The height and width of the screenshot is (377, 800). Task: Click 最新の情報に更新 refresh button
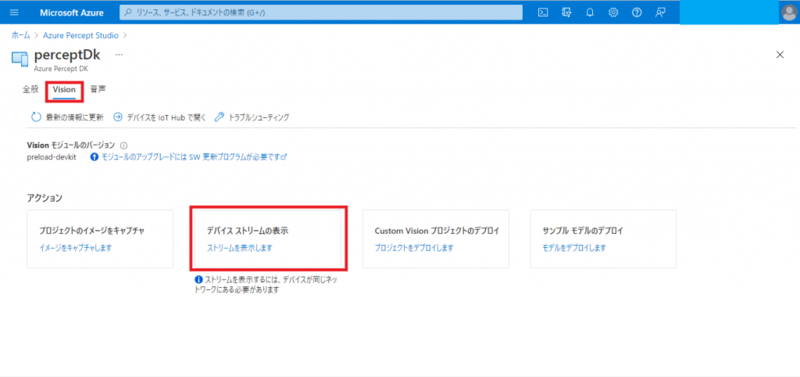coord(67,117)
